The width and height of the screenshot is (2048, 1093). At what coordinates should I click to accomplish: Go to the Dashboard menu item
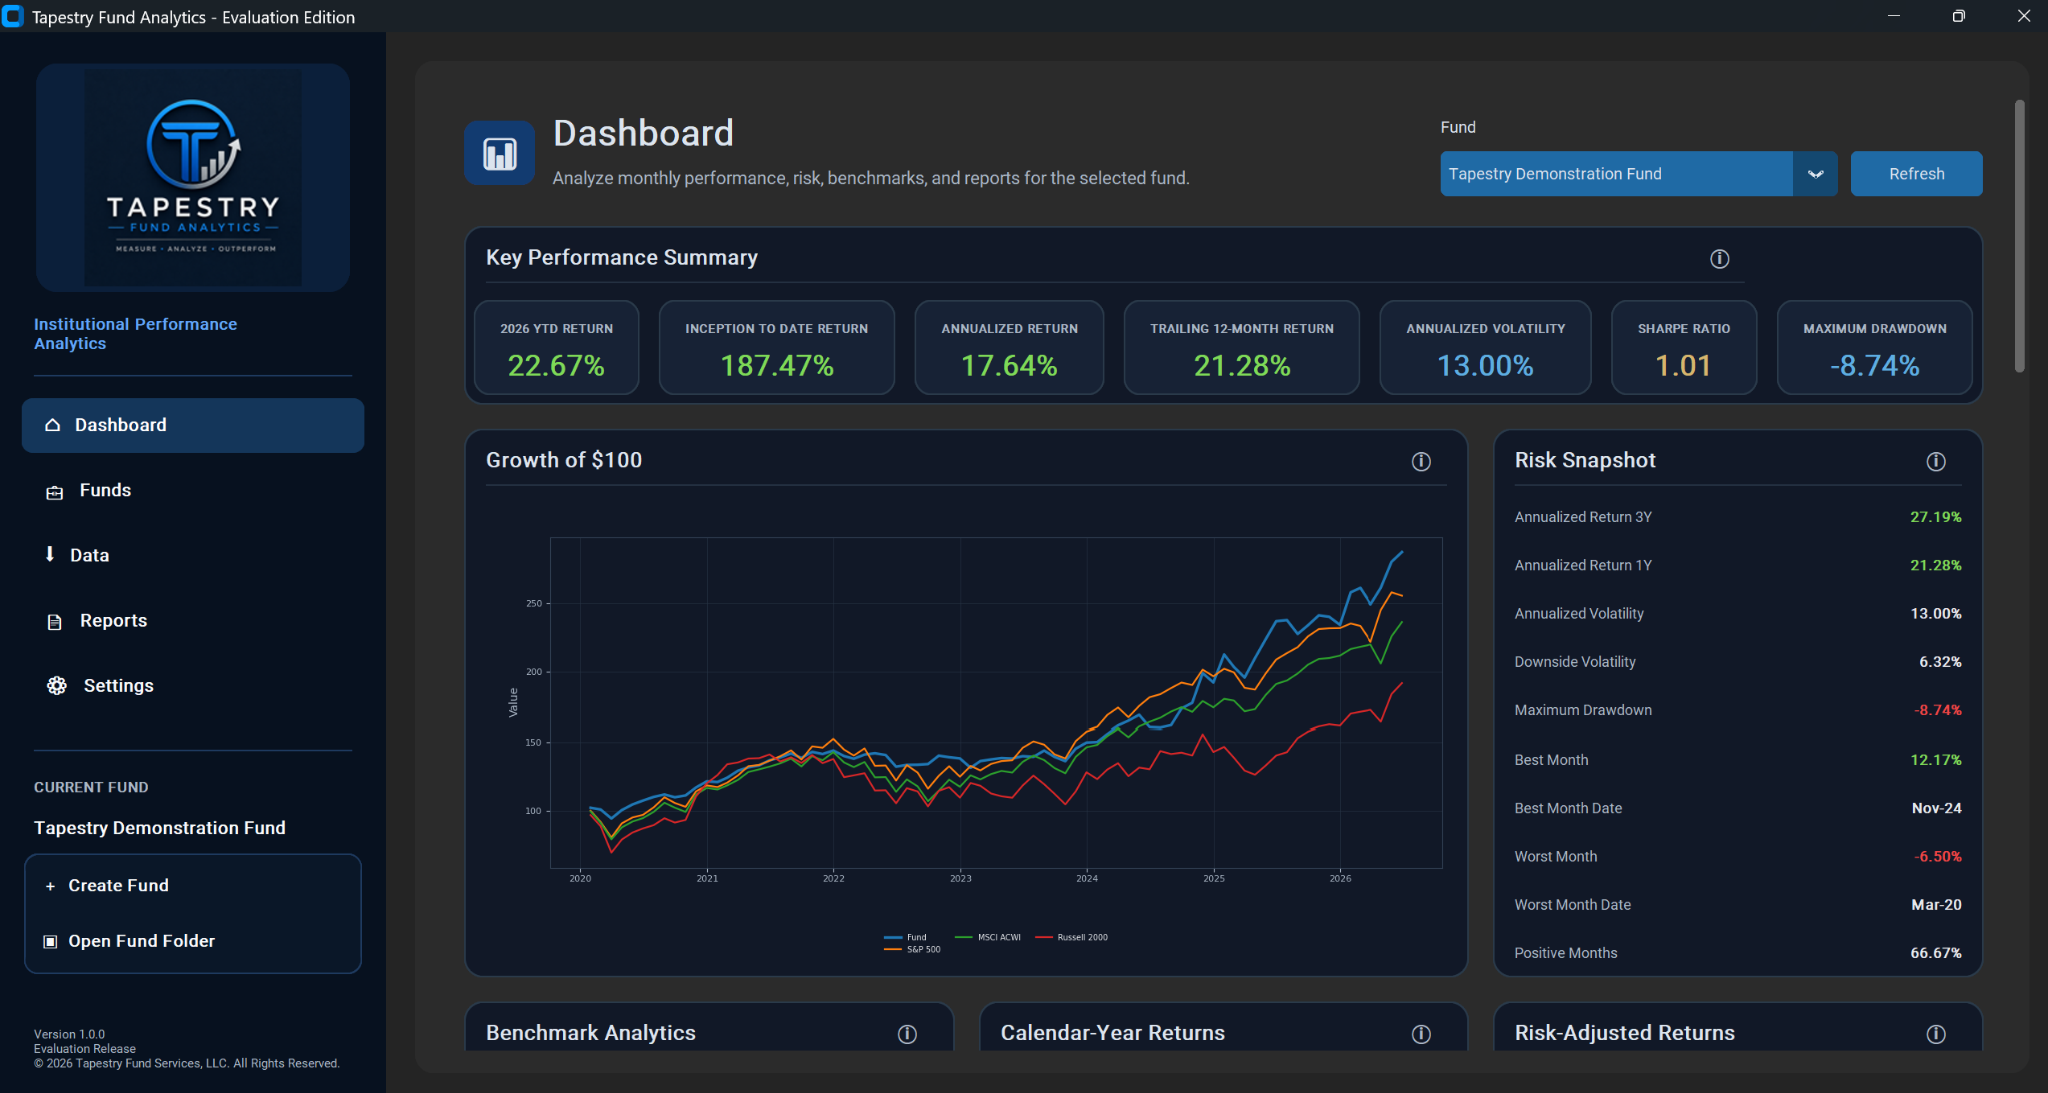[193, 425]
